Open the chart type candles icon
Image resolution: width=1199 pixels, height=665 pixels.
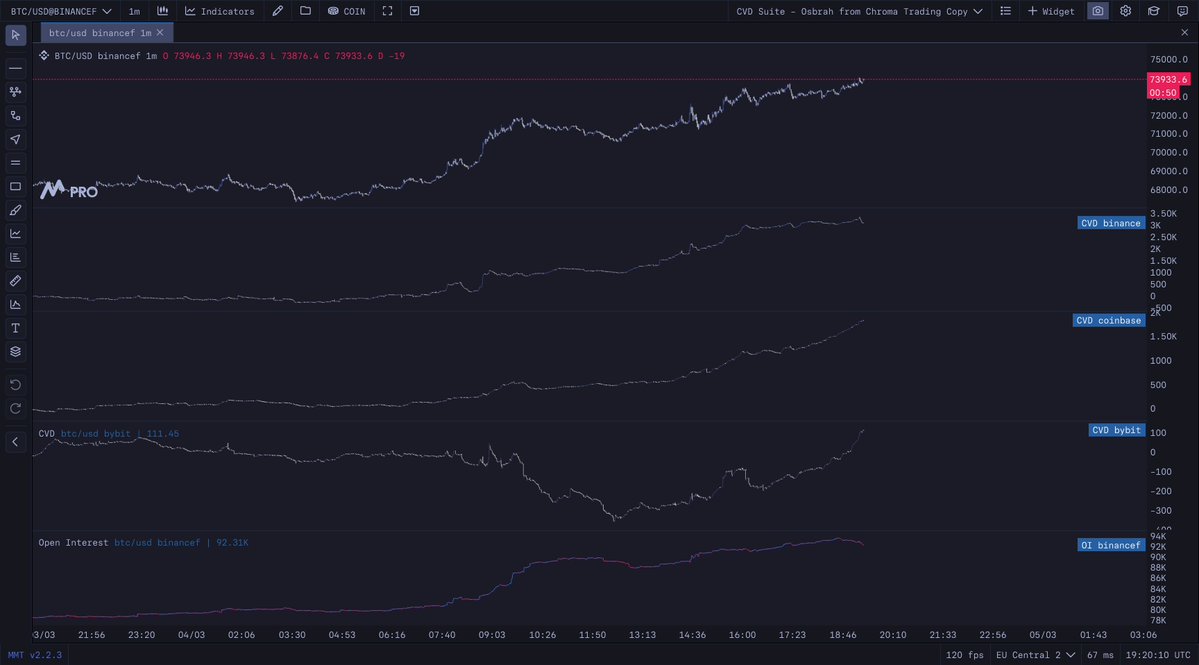click(x=162, y=11)
